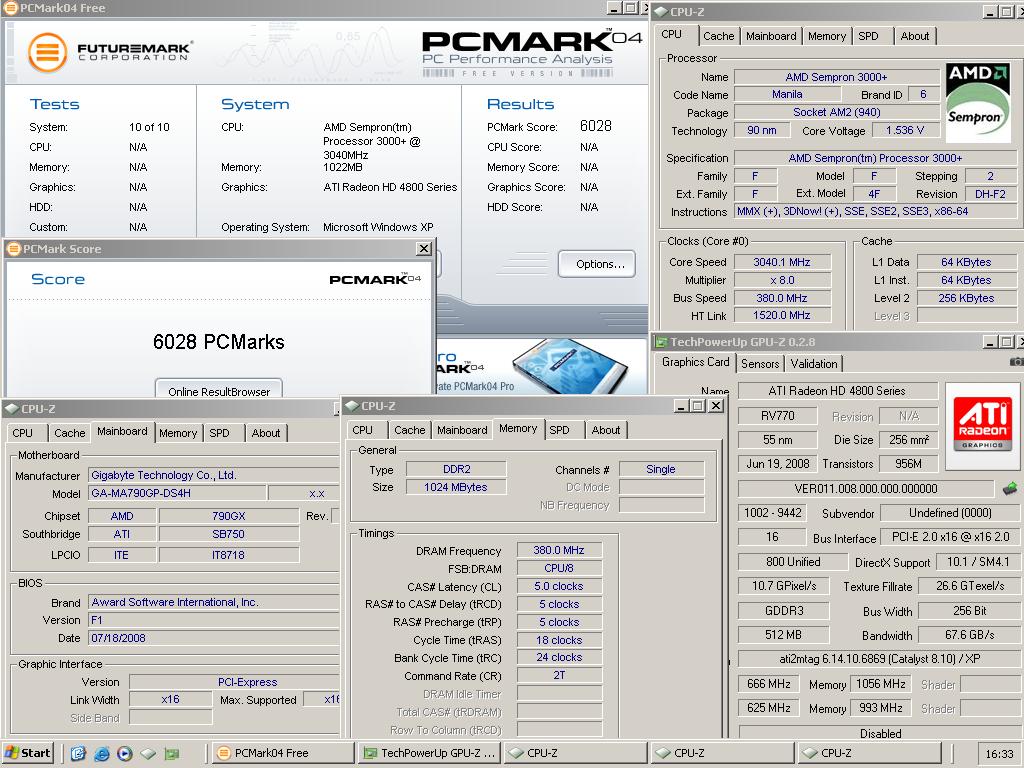This screenshot has height=768, width=1024.
Task: Open Cache tab in top CPU-Z window
Action: tap(718, 36)
